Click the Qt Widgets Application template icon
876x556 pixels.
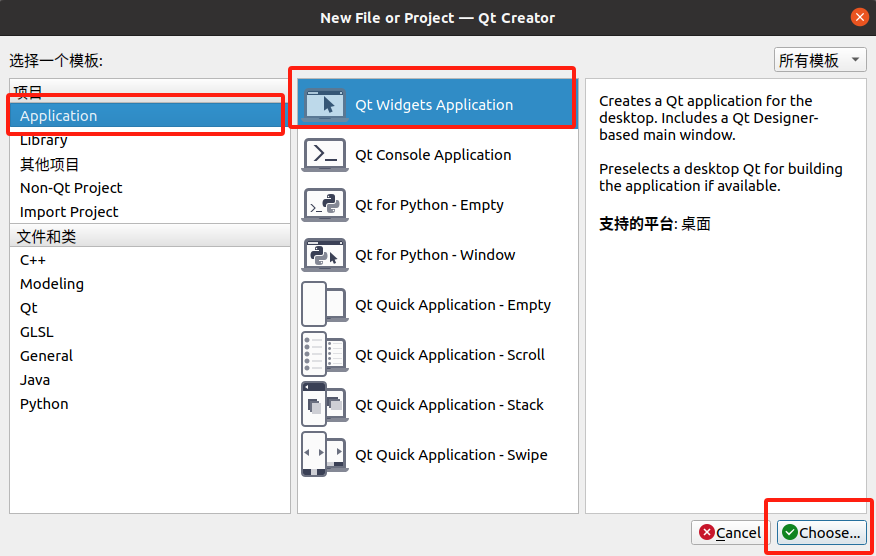325,104
